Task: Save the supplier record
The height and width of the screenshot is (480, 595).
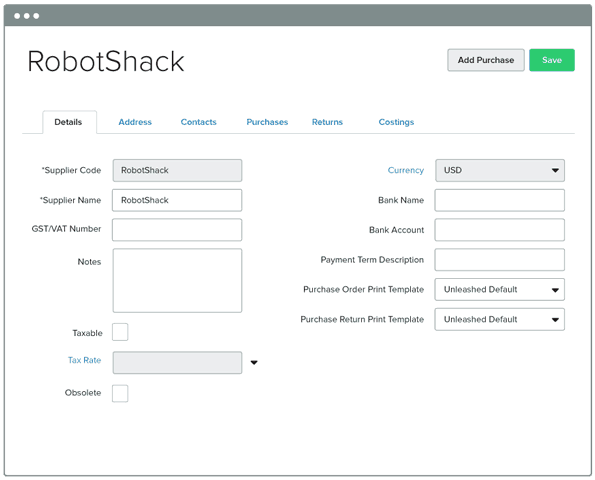Action: [552, 60]
